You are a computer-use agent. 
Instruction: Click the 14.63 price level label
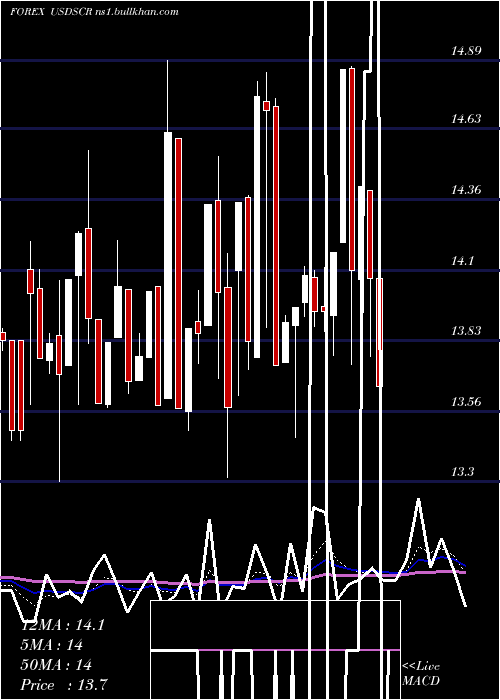click(466, 119)
